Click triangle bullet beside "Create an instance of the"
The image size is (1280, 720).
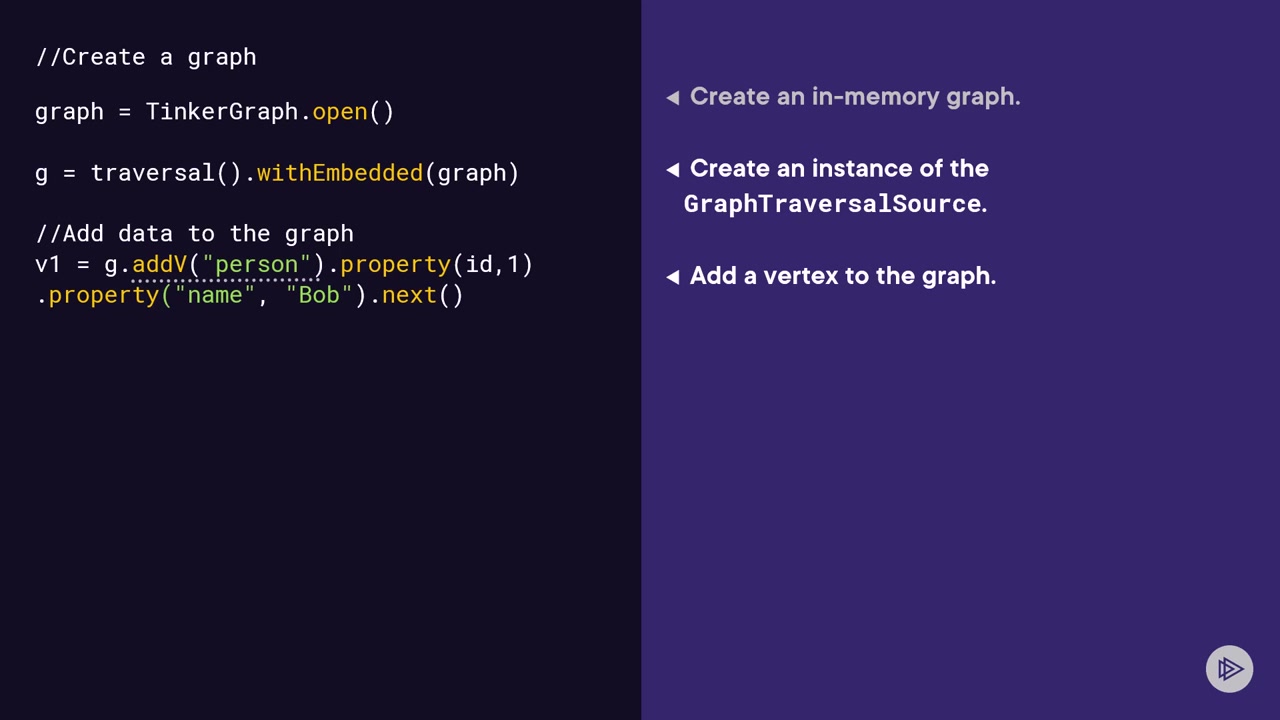tap(673, 170)
